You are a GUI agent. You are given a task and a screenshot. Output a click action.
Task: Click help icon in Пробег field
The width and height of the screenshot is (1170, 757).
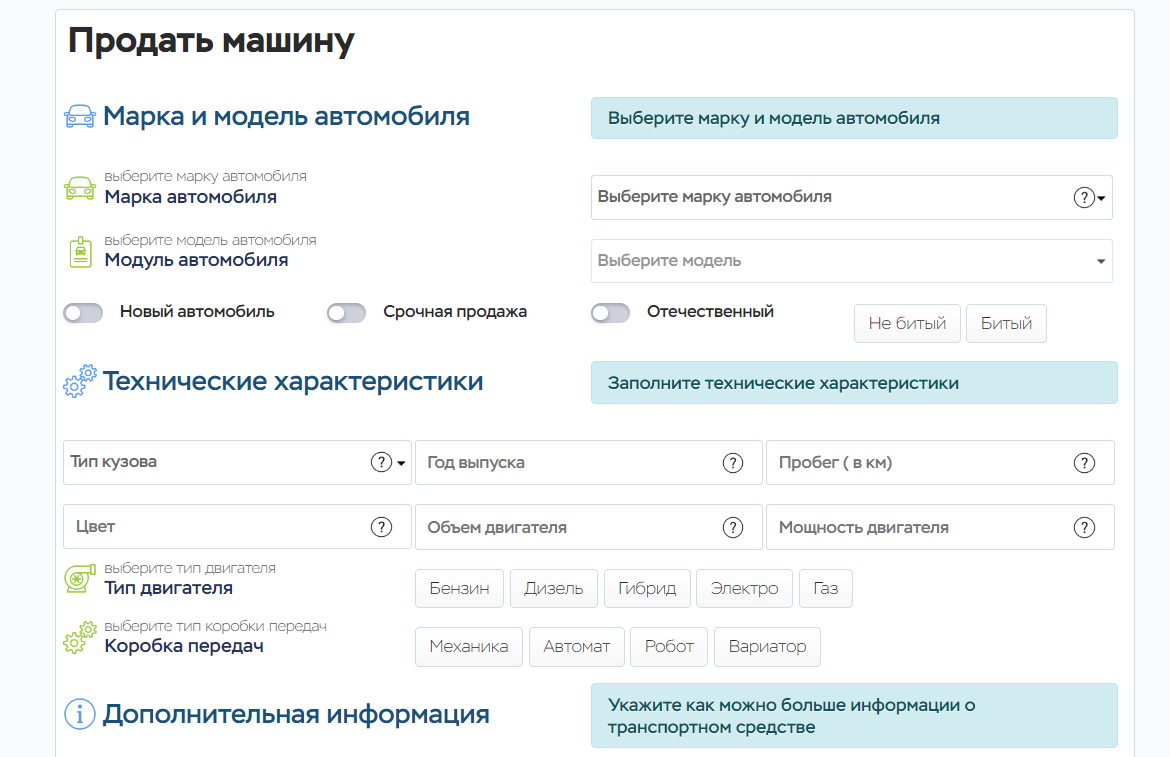1084,463
